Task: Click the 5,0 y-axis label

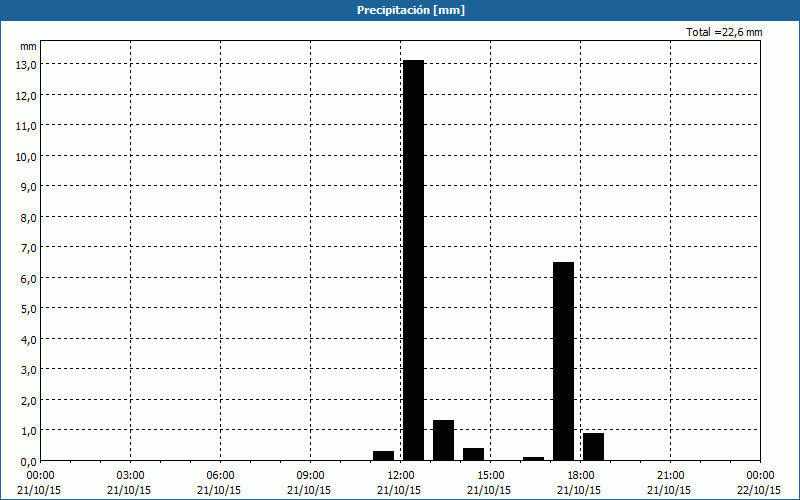Action: 29,309
